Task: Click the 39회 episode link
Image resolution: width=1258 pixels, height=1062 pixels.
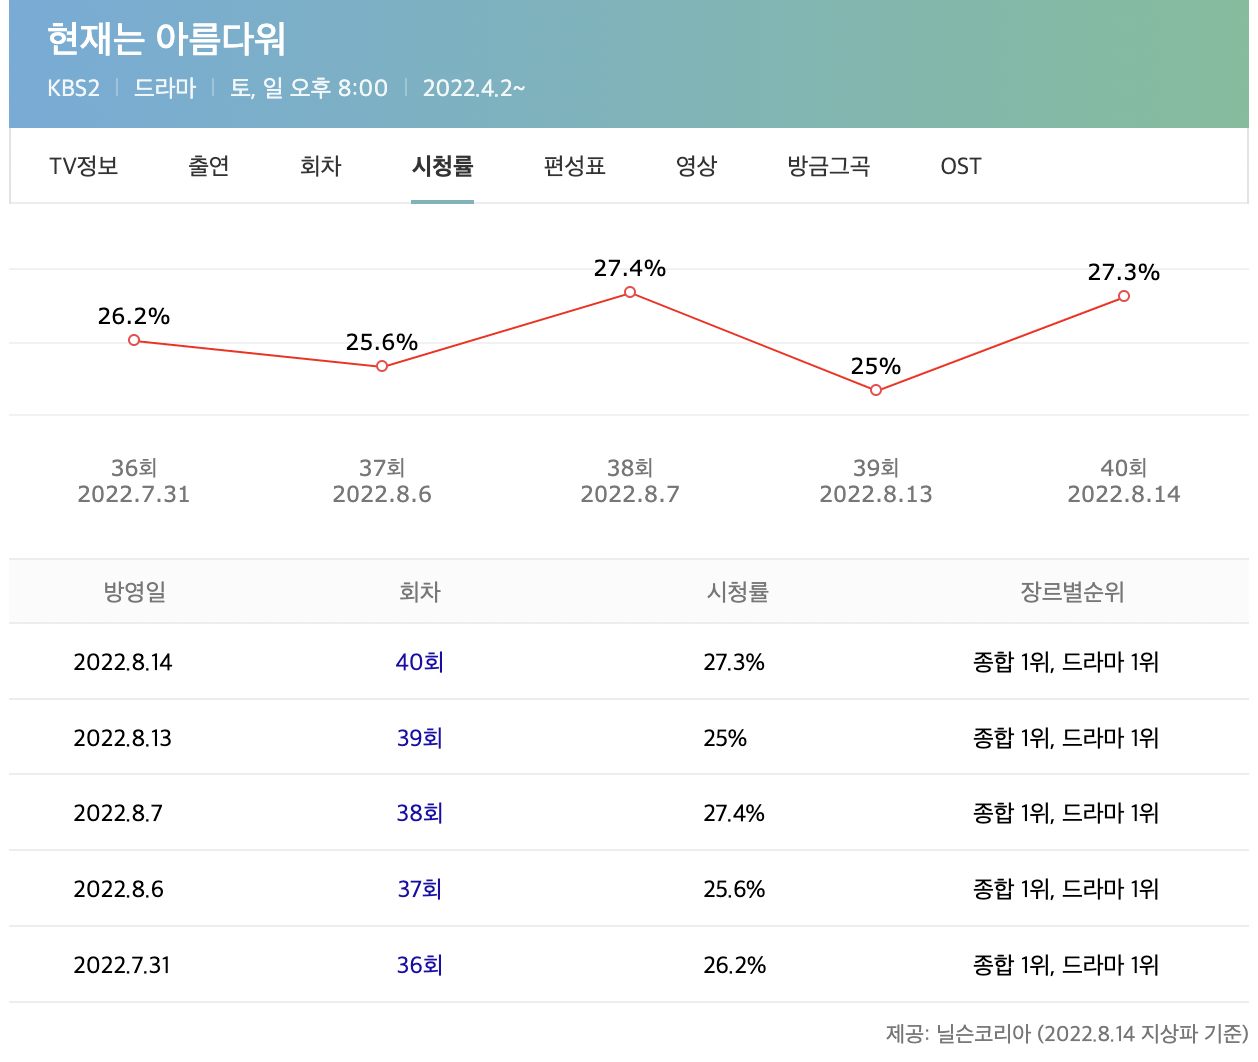Action: [x=418, y=737]
